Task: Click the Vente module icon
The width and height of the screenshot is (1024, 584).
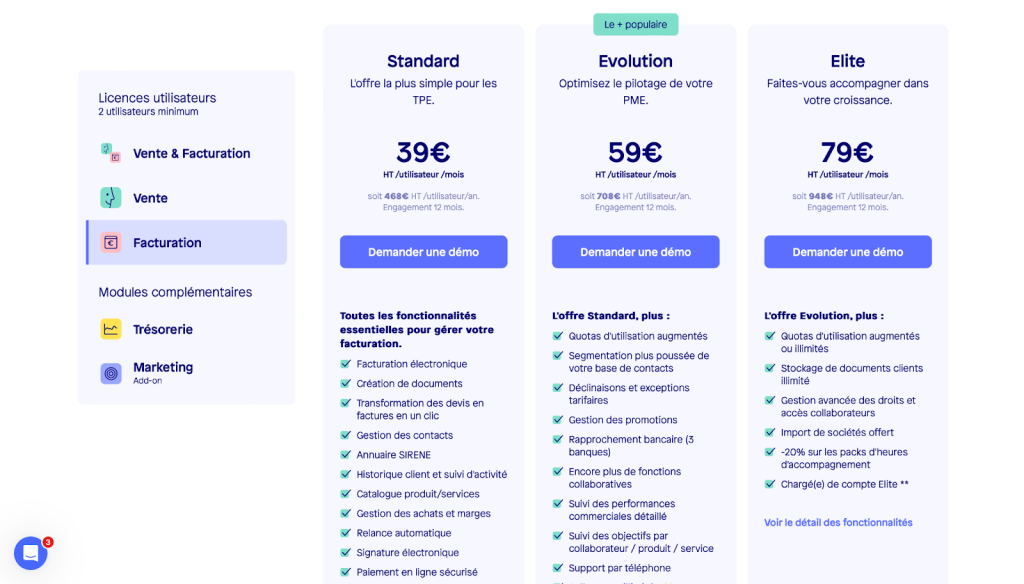Action: 110,198
